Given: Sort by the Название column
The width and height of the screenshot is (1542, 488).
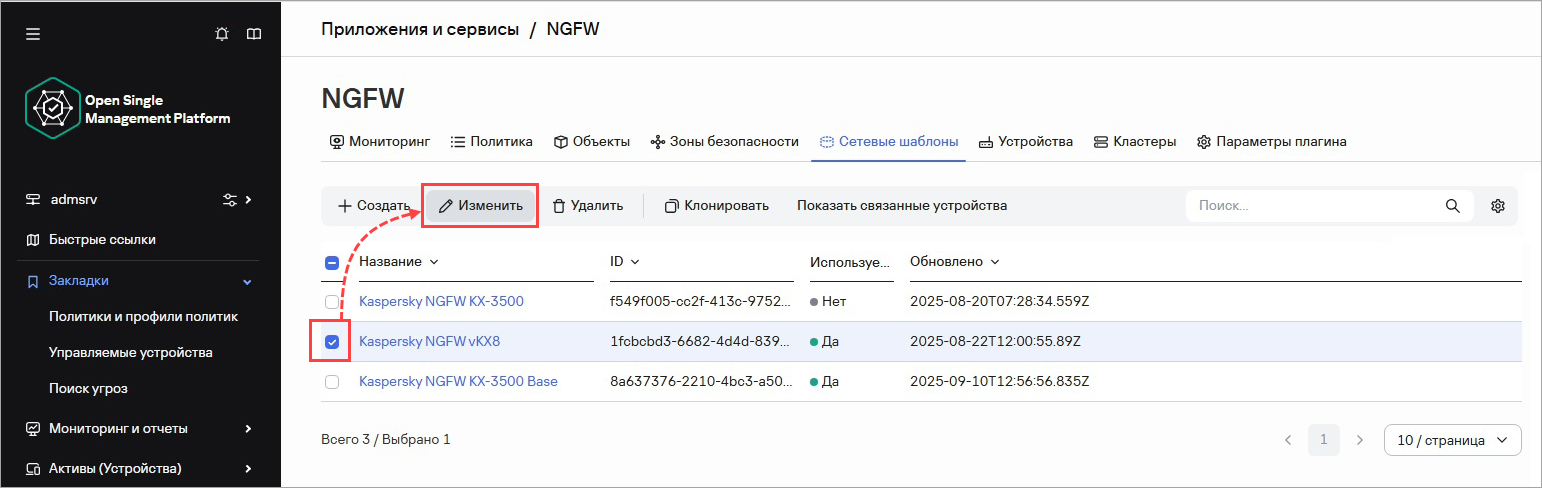Looking at the screenshot, I should [399, 262].
